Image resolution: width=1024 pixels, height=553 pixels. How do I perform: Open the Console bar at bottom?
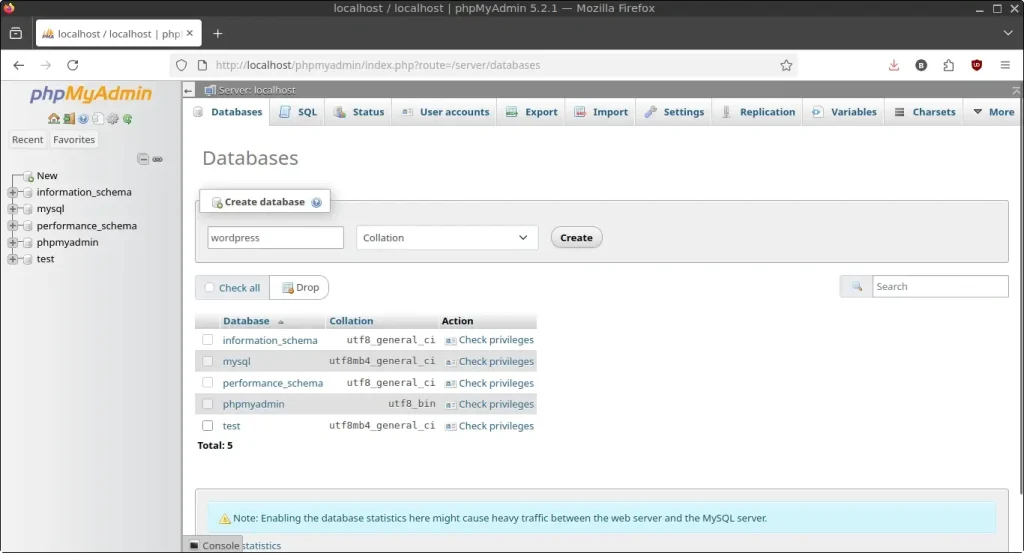pyautogui.click(x=214, y=545)
